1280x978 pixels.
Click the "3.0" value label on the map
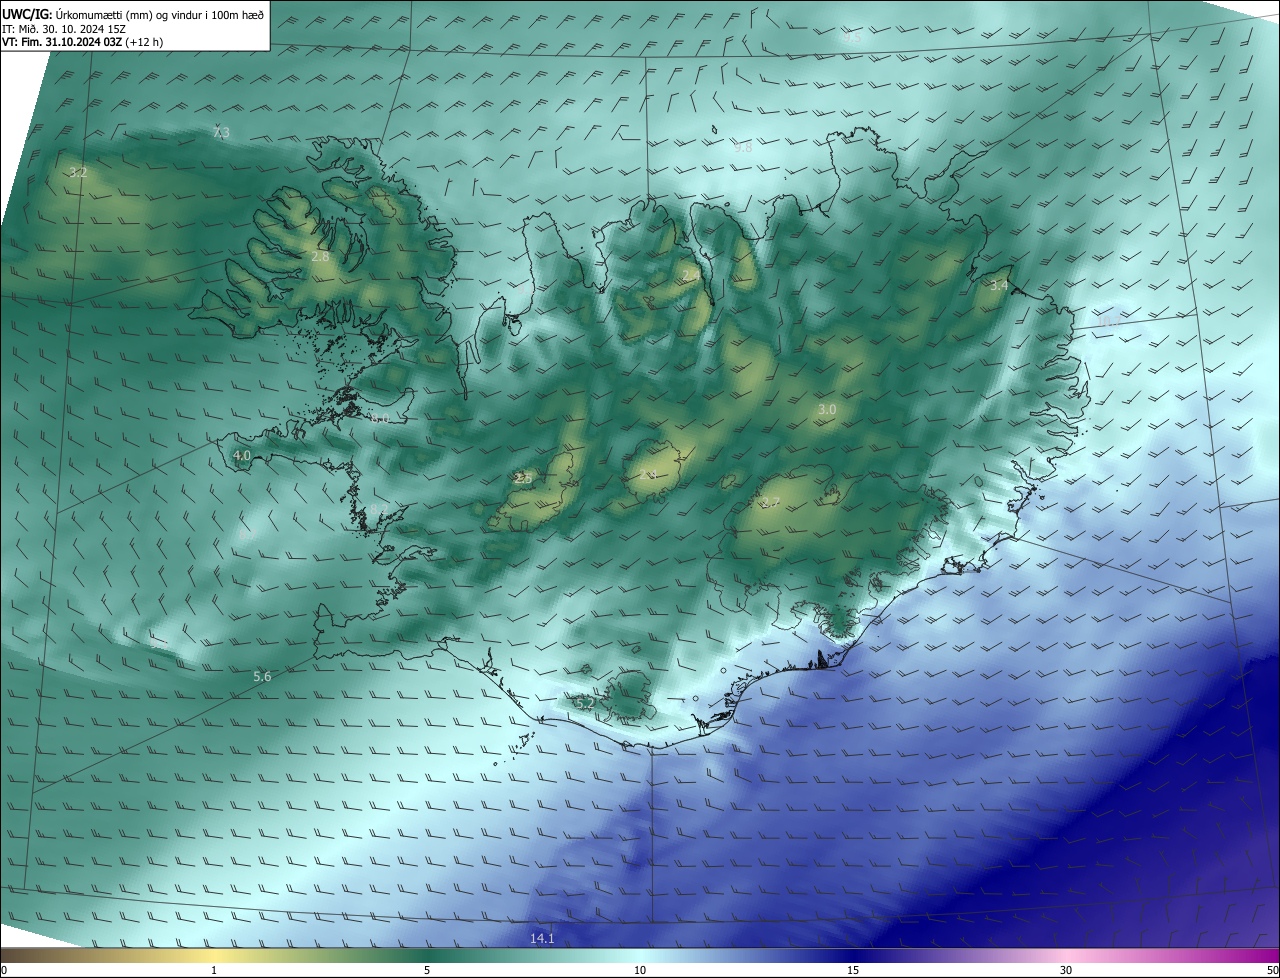coord(827,410)
